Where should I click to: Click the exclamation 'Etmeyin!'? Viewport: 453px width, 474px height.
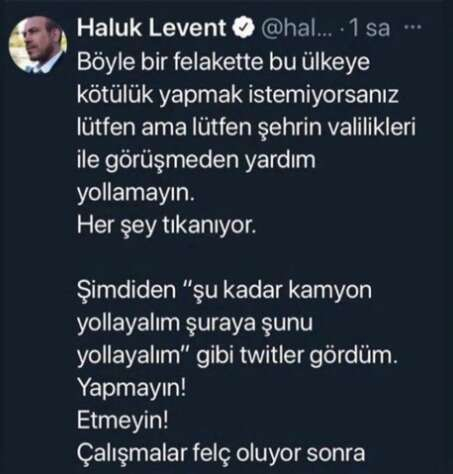pyautogui.click(x=123, y=420)
